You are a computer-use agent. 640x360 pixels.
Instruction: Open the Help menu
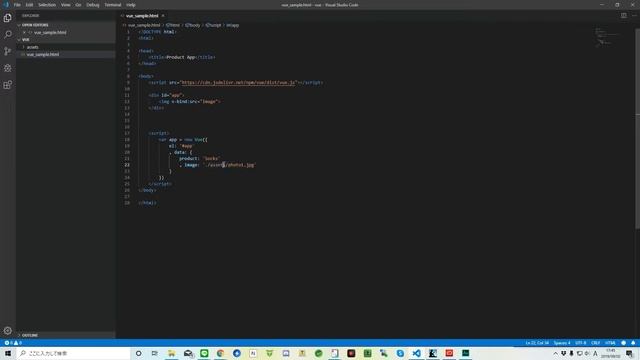[x=131, y=5]
